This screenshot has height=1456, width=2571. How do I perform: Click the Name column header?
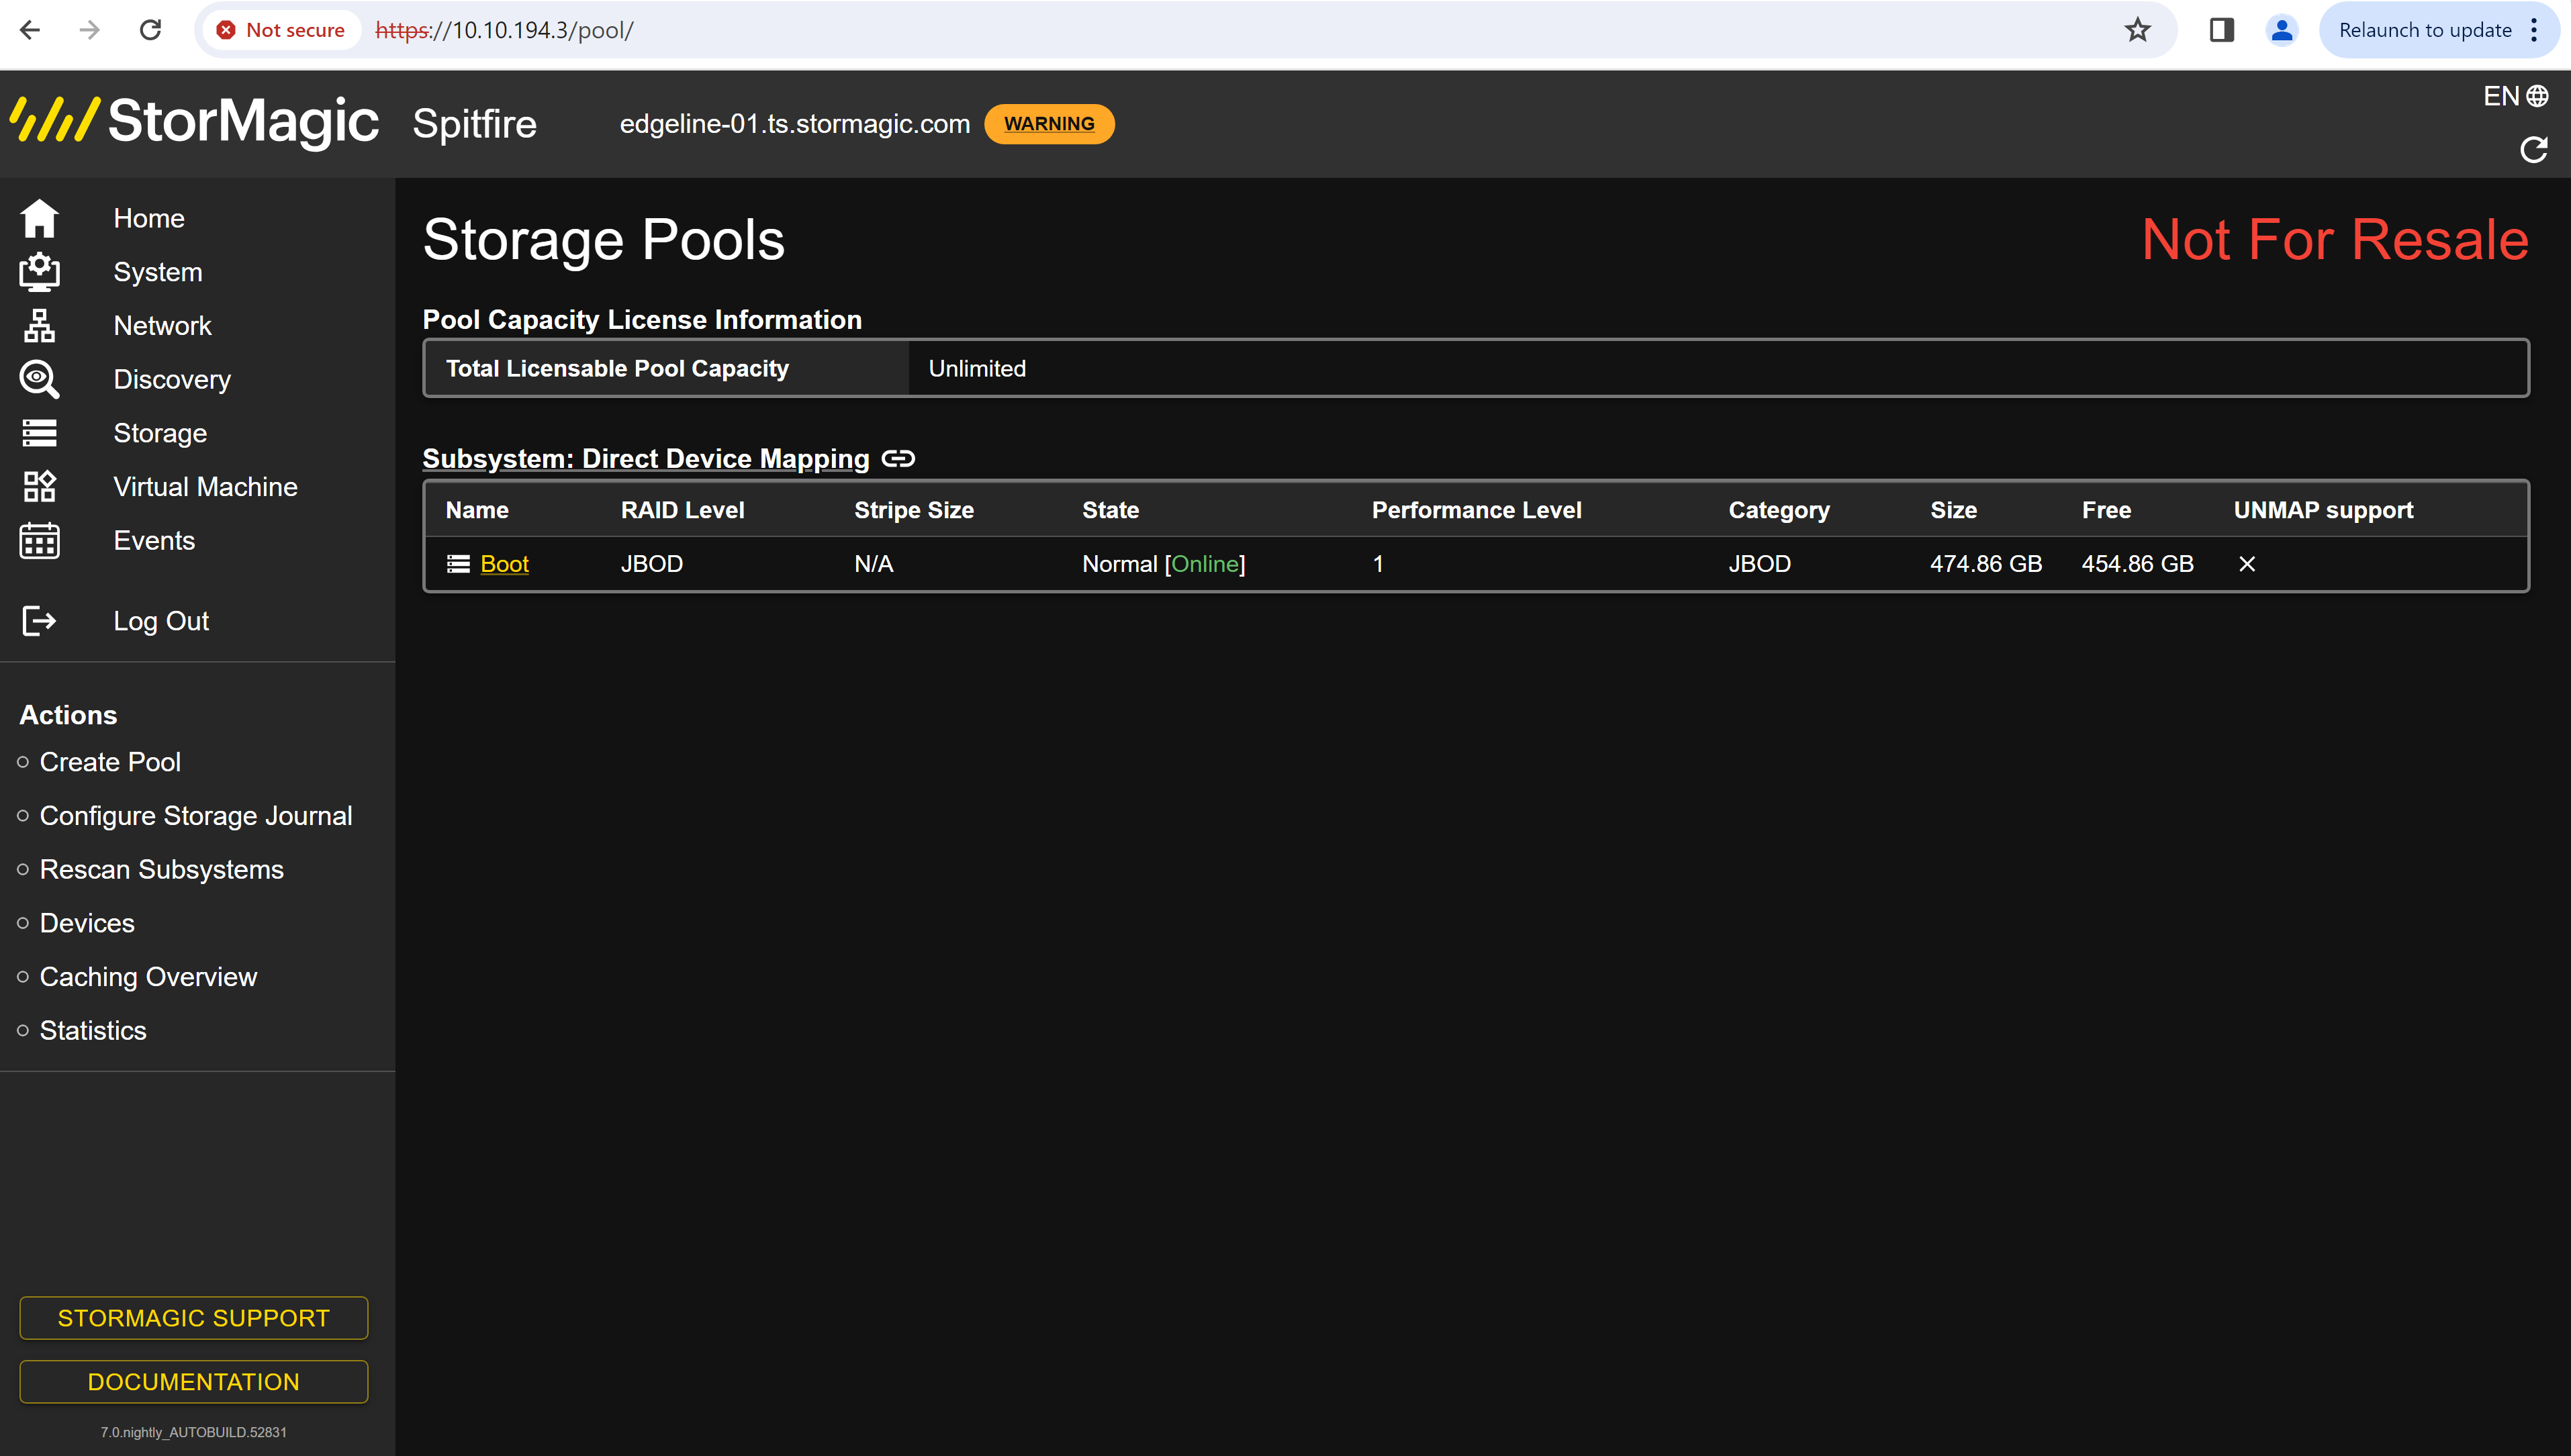(477, 510)
